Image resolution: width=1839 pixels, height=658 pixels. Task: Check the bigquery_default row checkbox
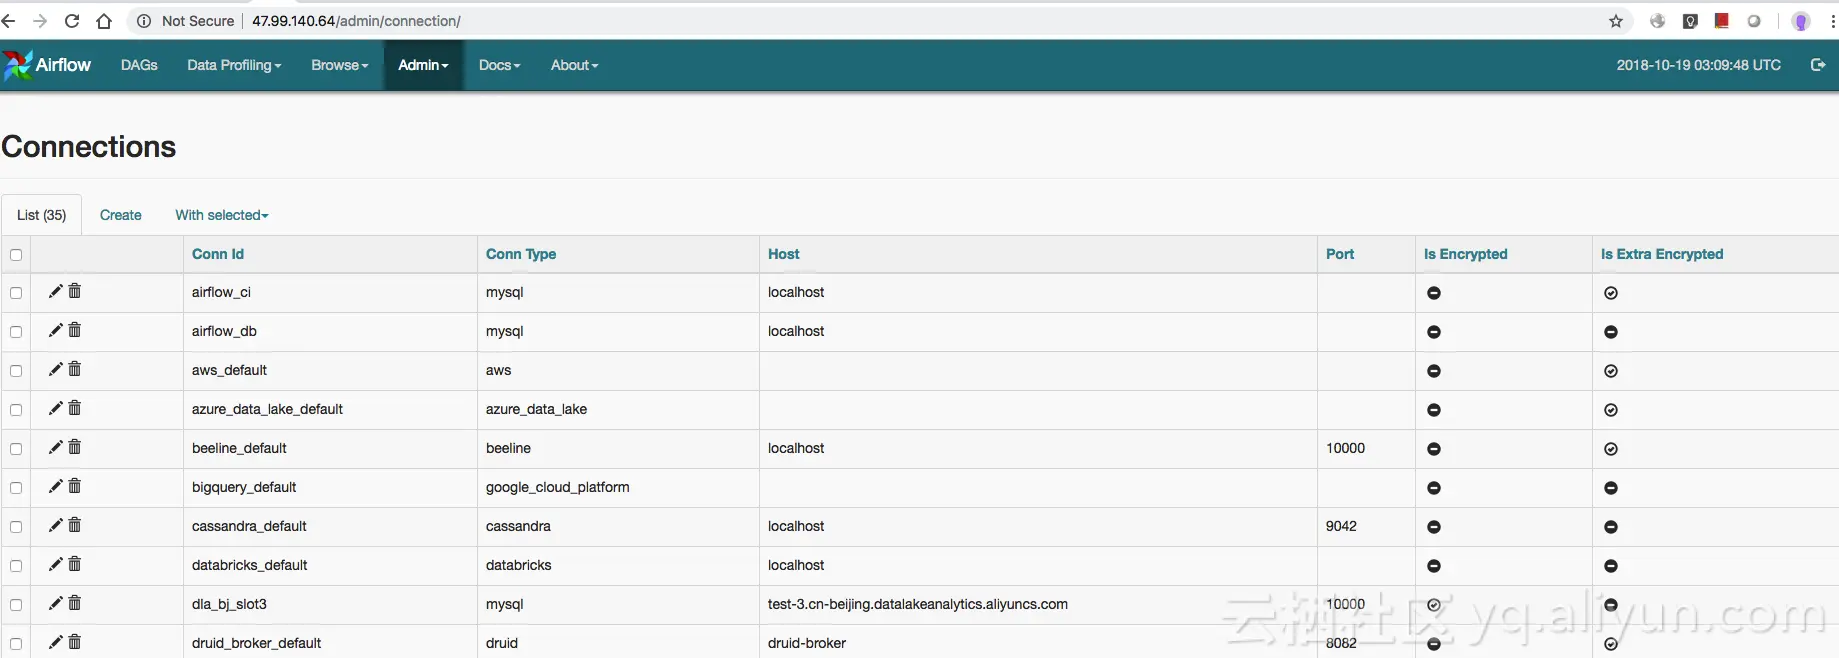[x=16, y=488]
